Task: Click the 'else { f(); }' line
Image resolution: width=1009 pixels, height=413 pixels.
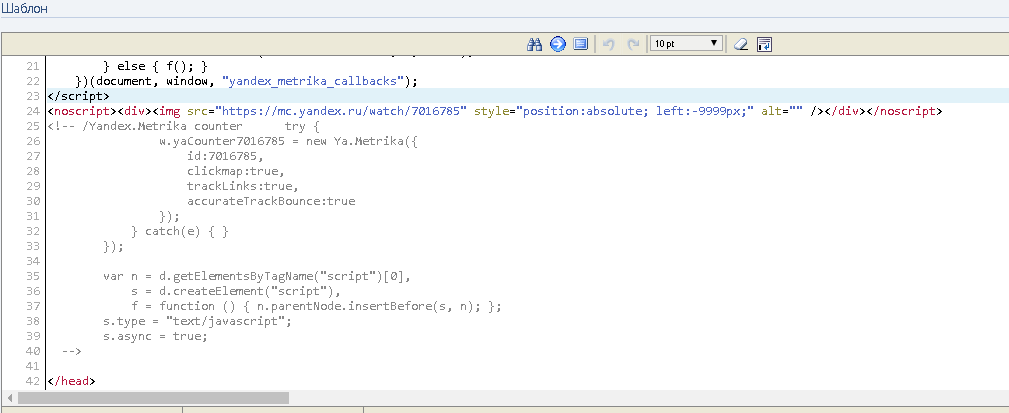Action: [x=156, y=66]
